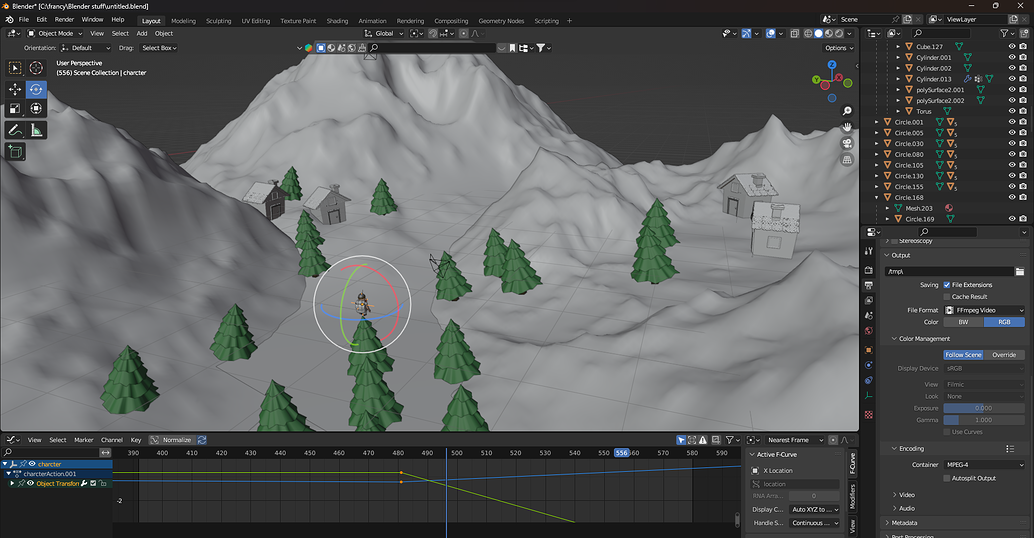Viewport: 1034px width, 538px height.
Task: Click the Override color management button
Action: [1004, 355]
